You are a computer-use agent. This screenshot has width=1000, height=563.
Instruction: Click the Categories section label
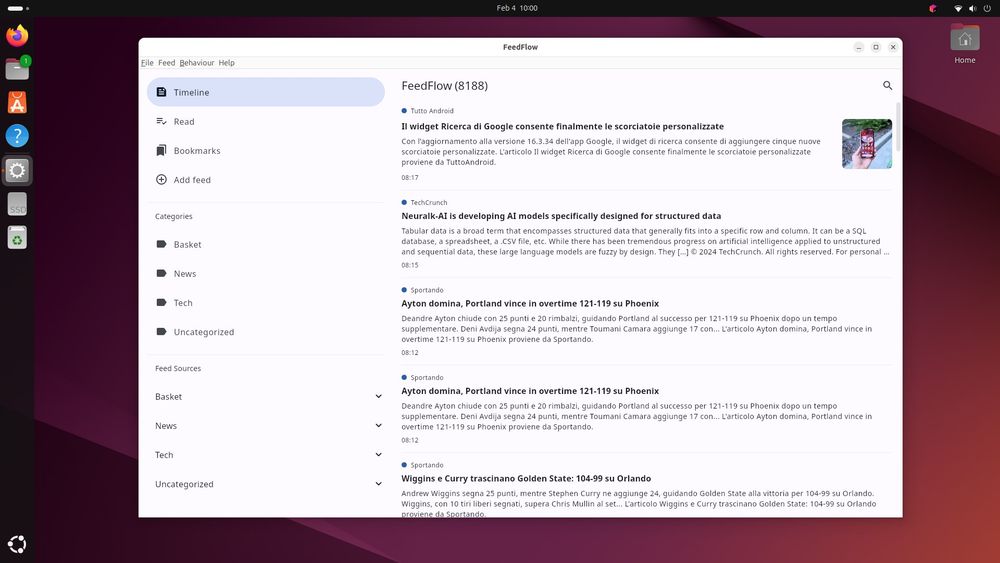pyautogui.click(x=173, y=216)
